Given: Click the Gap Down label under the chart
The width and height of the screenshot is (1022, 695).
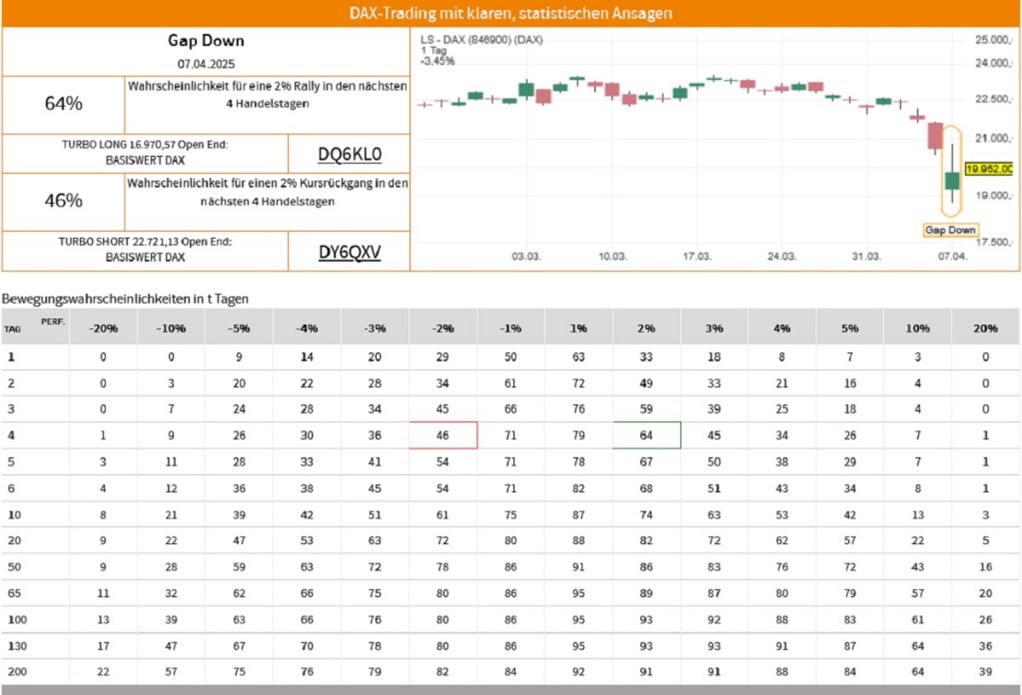Looking at the screenshot, I should coord(949,230).
